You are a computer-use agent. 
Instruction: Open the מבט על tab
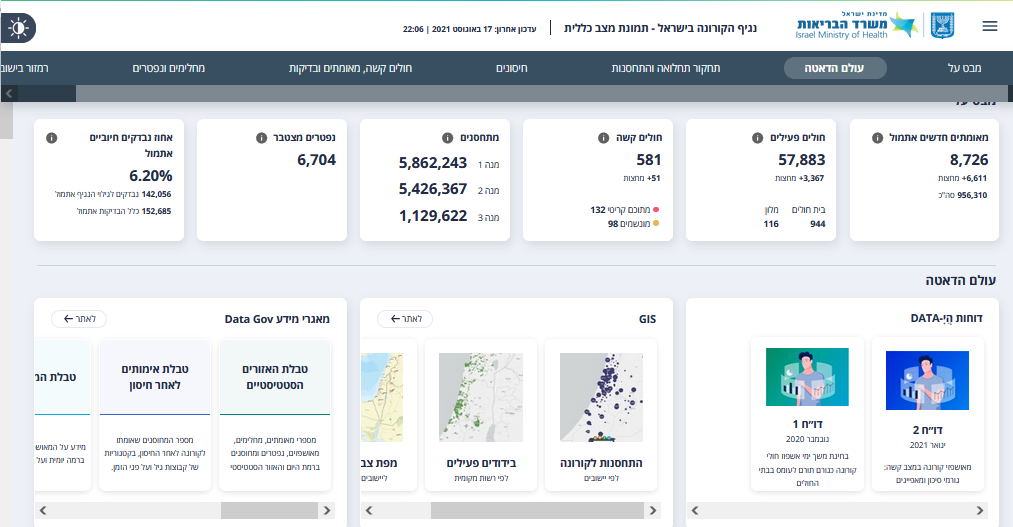click(x=964, y=68)
